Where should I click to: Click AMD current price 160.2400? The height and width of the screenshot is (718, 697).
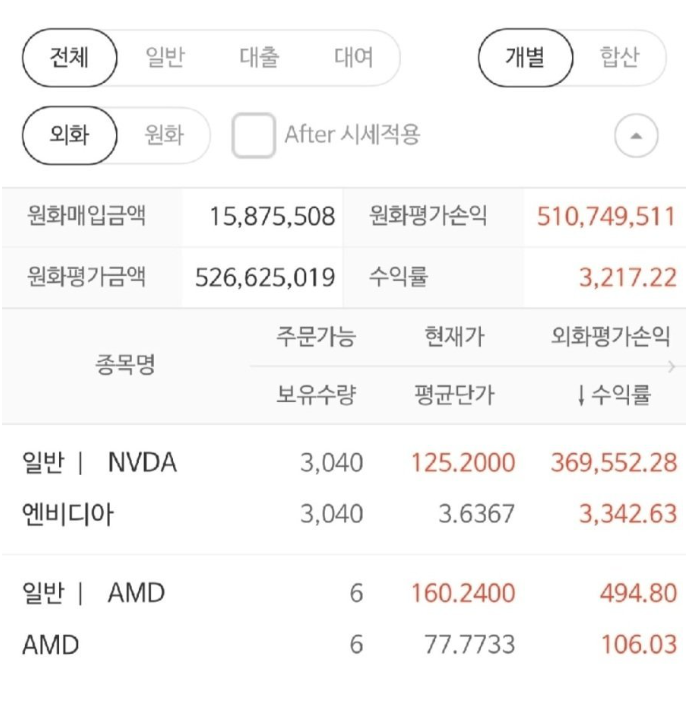[463, 593]
